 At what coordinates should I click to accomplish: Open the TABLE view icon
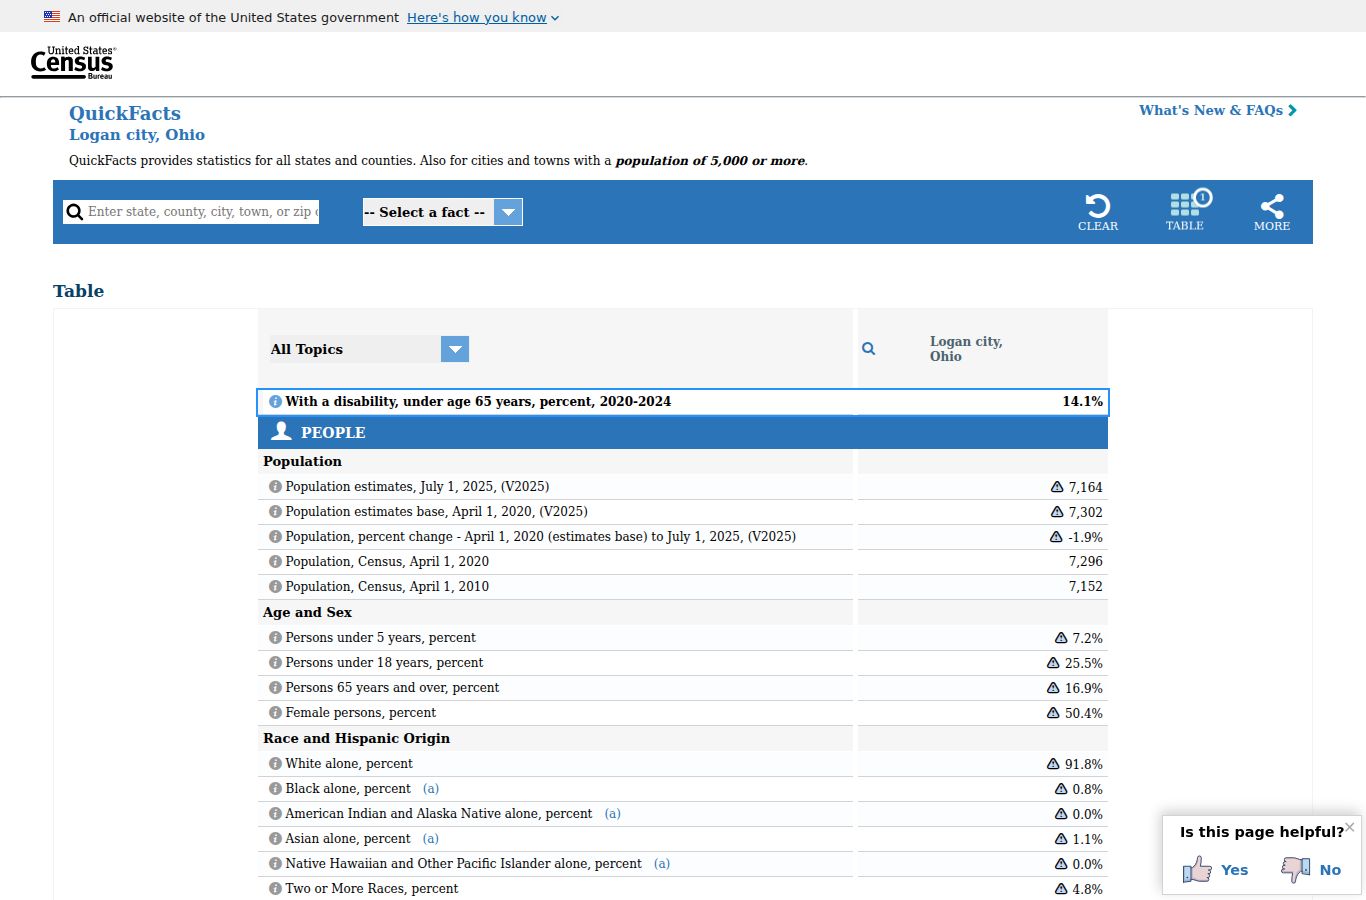pos(1185,212)
